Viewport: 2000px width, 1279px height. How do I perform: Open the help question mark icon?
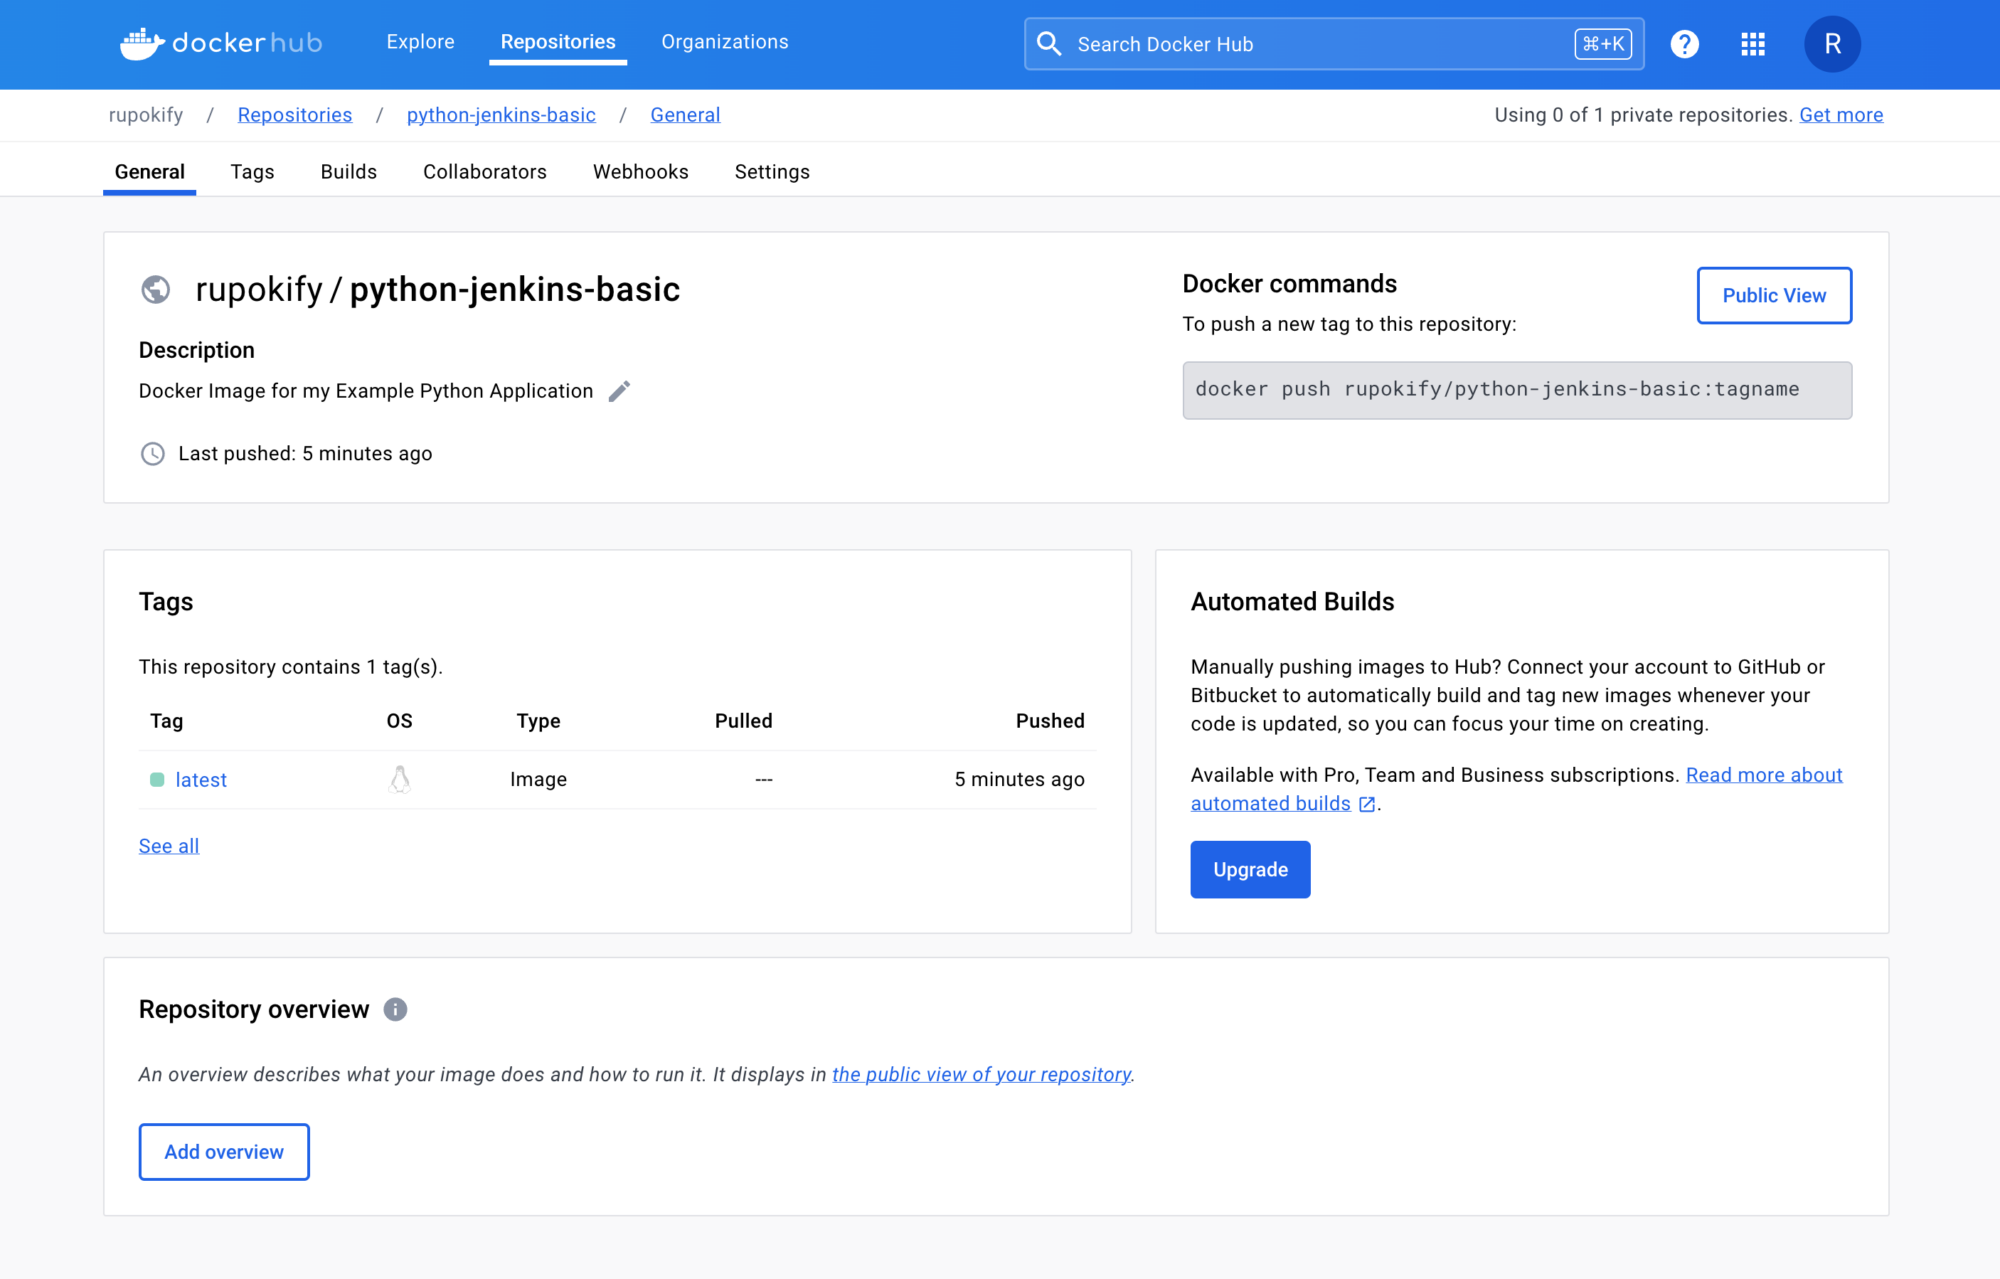(x=1684, y=44)
